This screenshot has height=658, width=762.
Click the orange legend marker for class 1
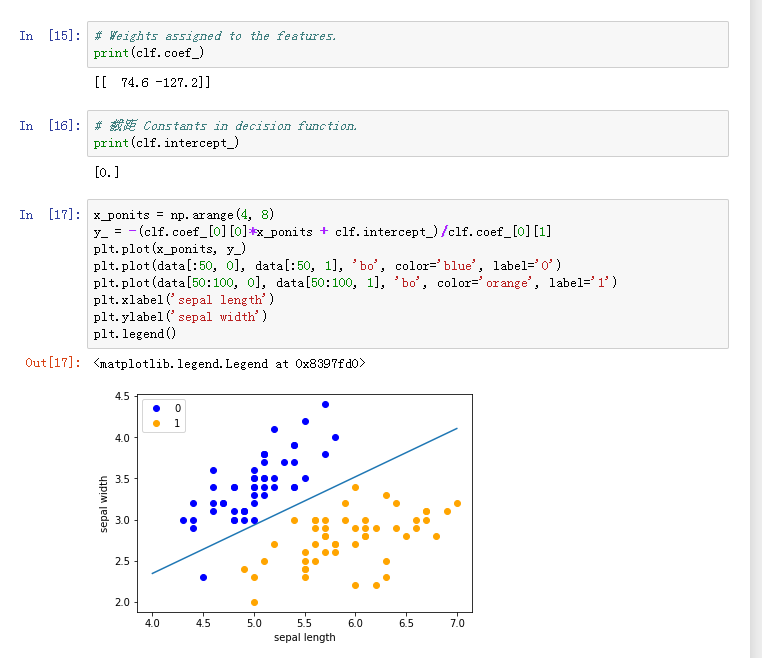pyautogui.click(x=157, y=423)
